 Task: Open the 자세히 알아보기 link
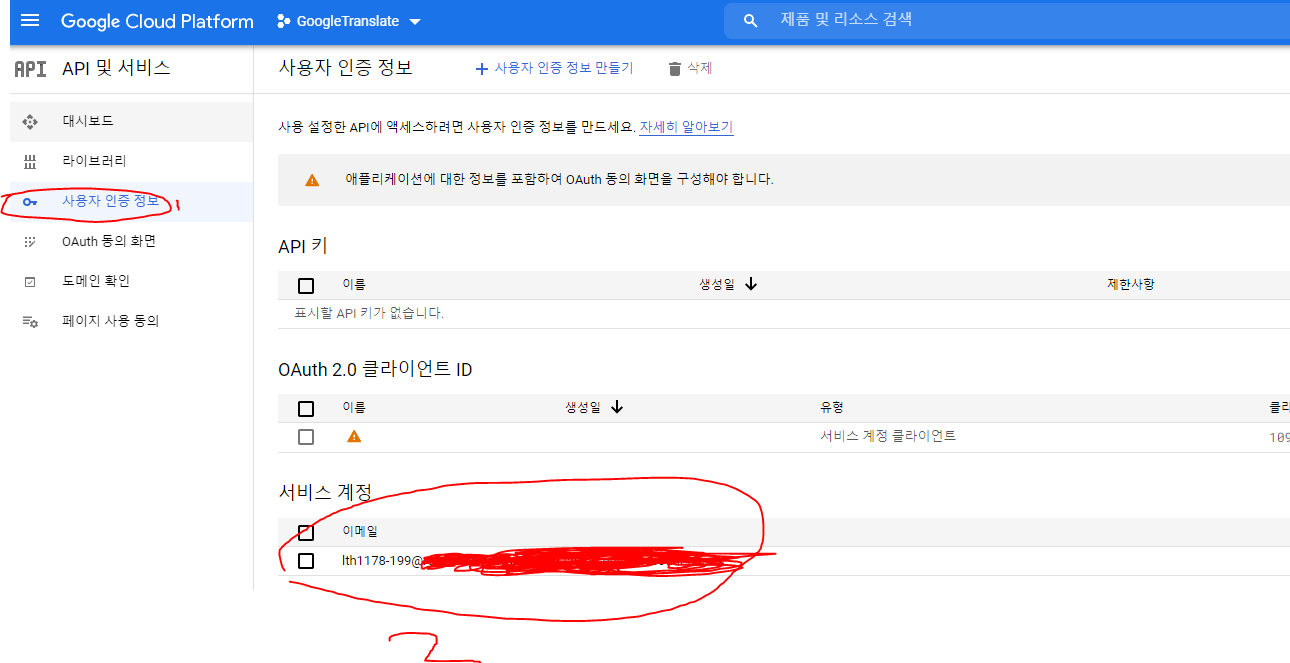(686, 127)
